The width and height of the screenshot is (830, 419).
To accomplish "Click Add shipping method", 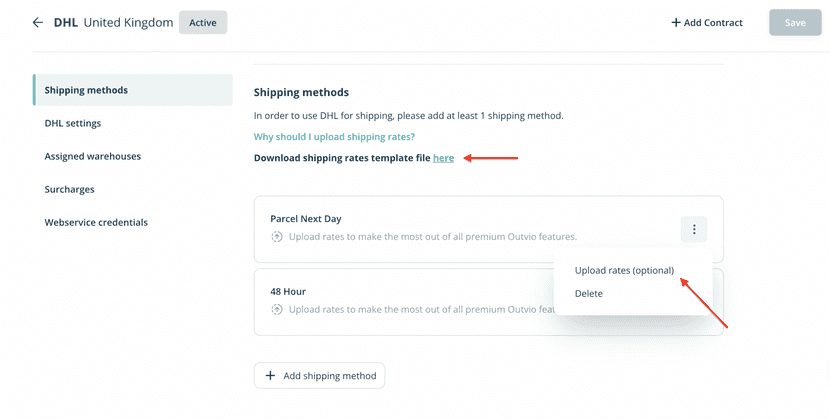I will click(319, 376).
